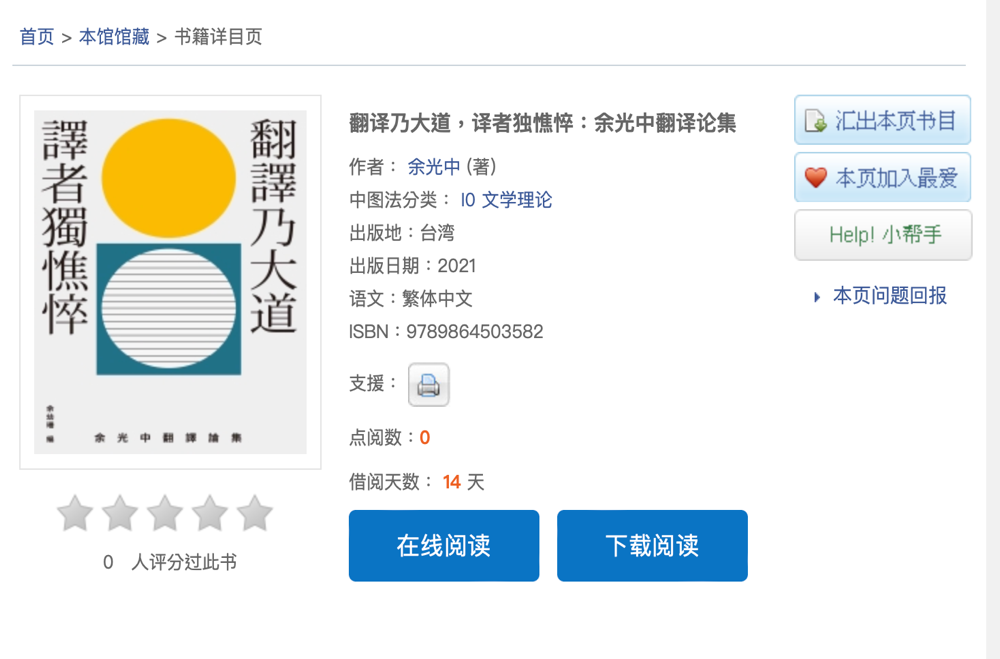Click the 汇出本页书目 button label
1000x659 pixels.
tap(895, 121)
